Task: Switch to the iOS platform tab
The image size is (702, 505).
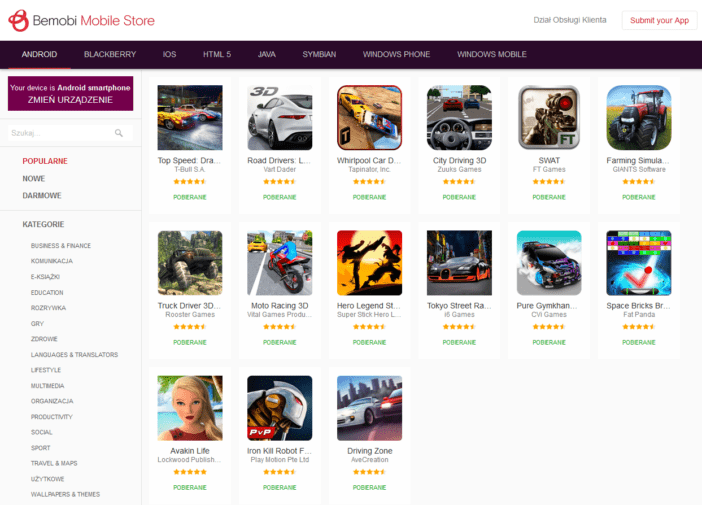Action: [169, 55]
